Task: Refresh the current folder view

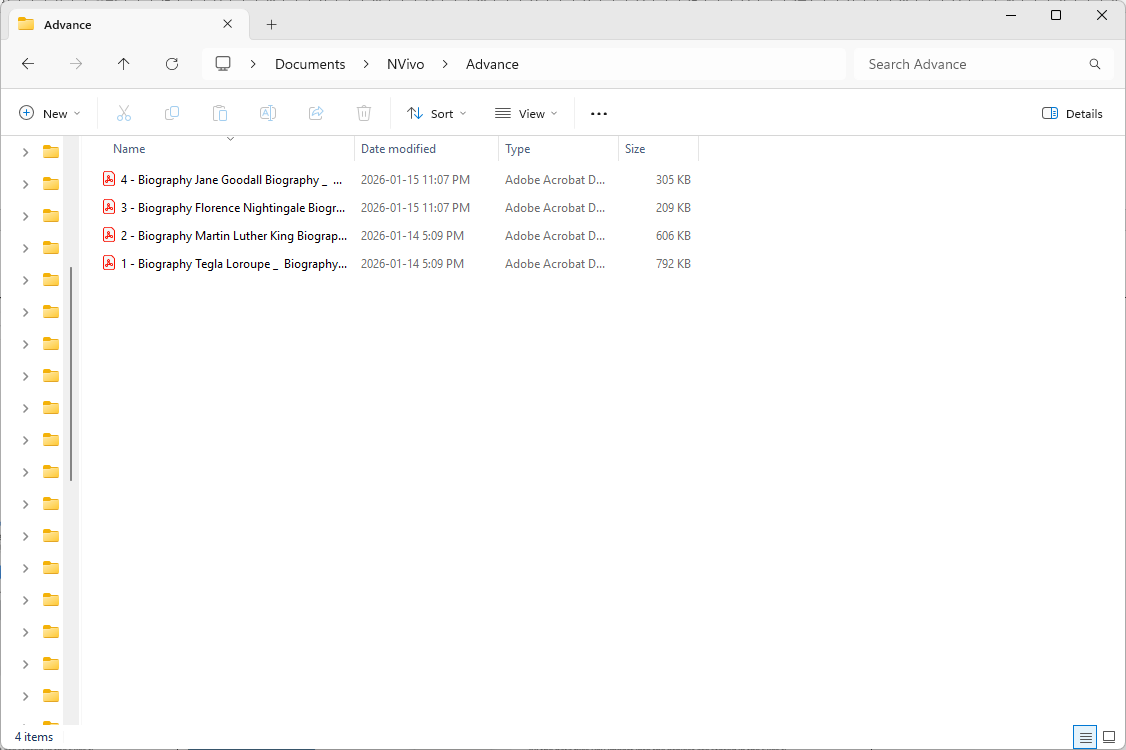Action: (x=172, y=64)
